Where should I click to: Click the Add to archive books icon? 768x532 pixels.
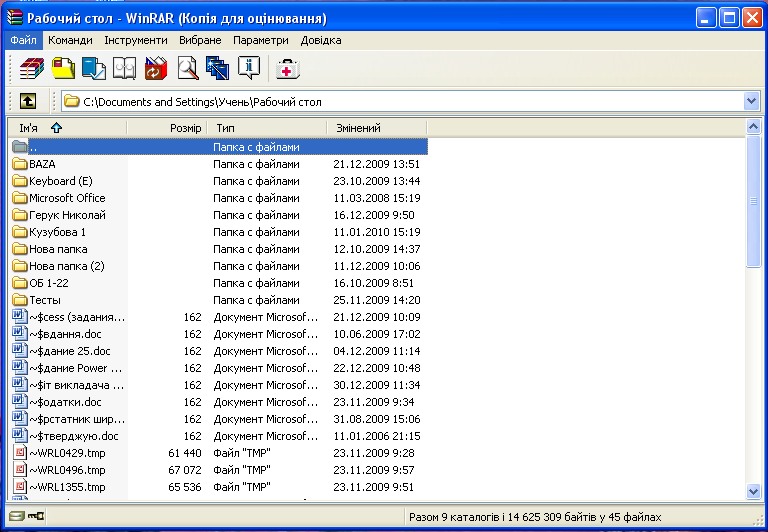pos(32,68)
